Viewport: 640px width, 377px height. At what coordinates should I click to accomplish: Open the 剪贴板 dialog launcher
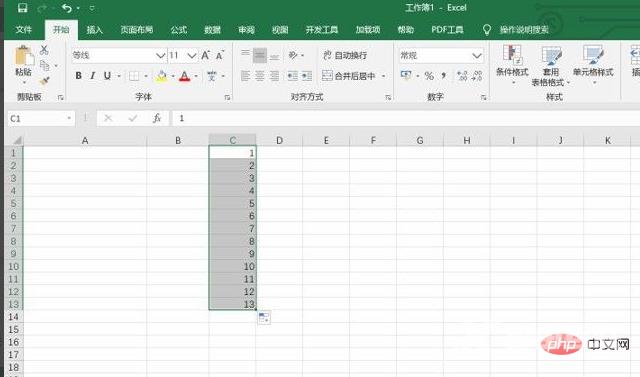click(60, 98)
